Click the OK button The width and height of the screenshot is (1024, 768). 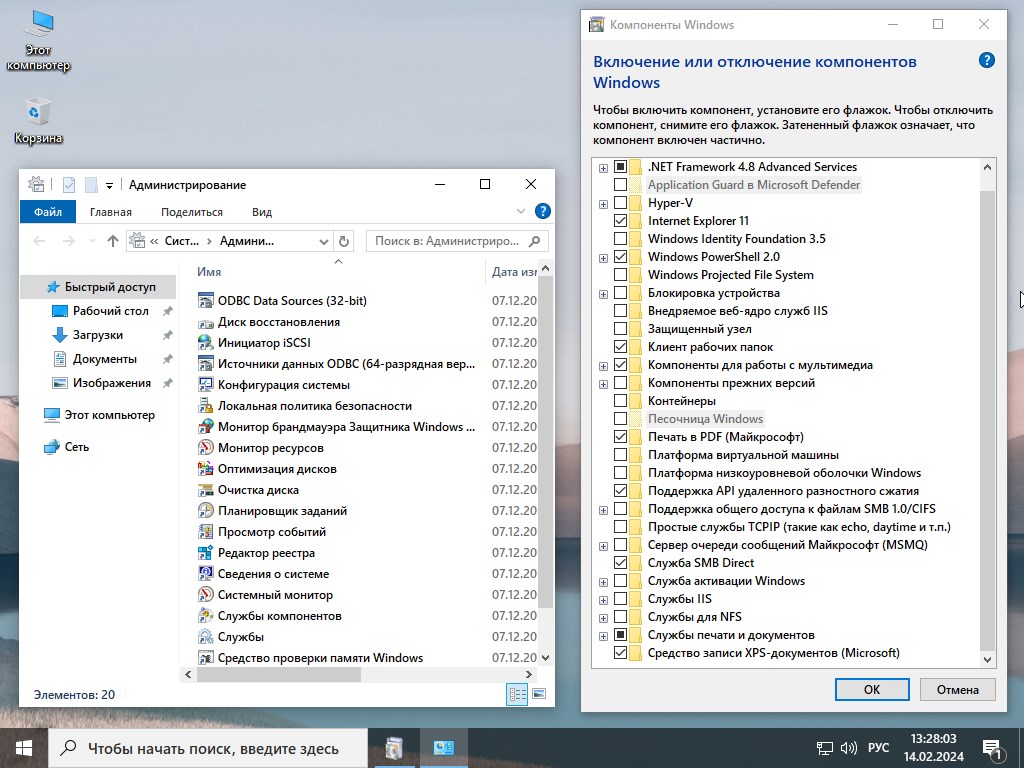point(872,689)
